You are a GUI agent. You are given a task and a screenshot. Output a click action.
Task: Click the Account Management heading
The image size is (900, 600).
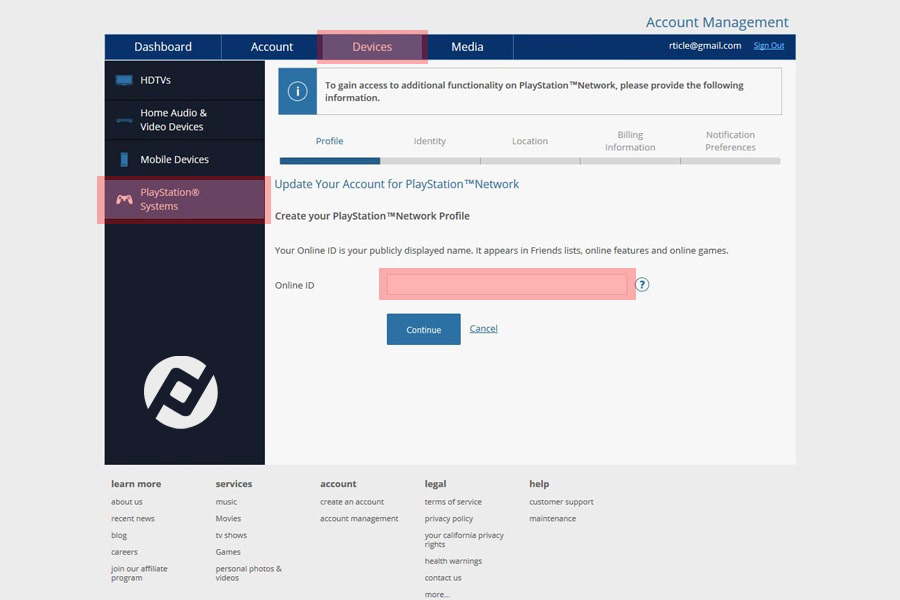(x=717, y=22)
